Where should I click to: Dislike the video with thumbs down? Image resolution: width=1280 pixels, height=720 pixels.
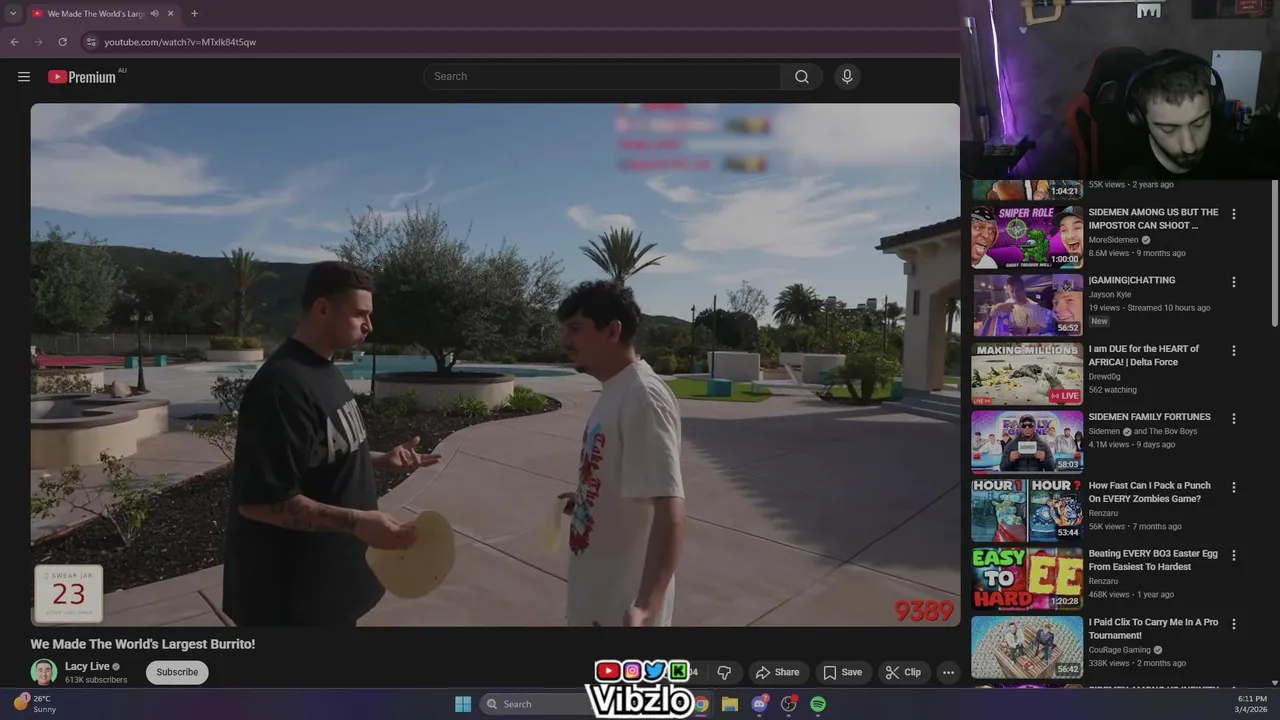pos(724,672)
